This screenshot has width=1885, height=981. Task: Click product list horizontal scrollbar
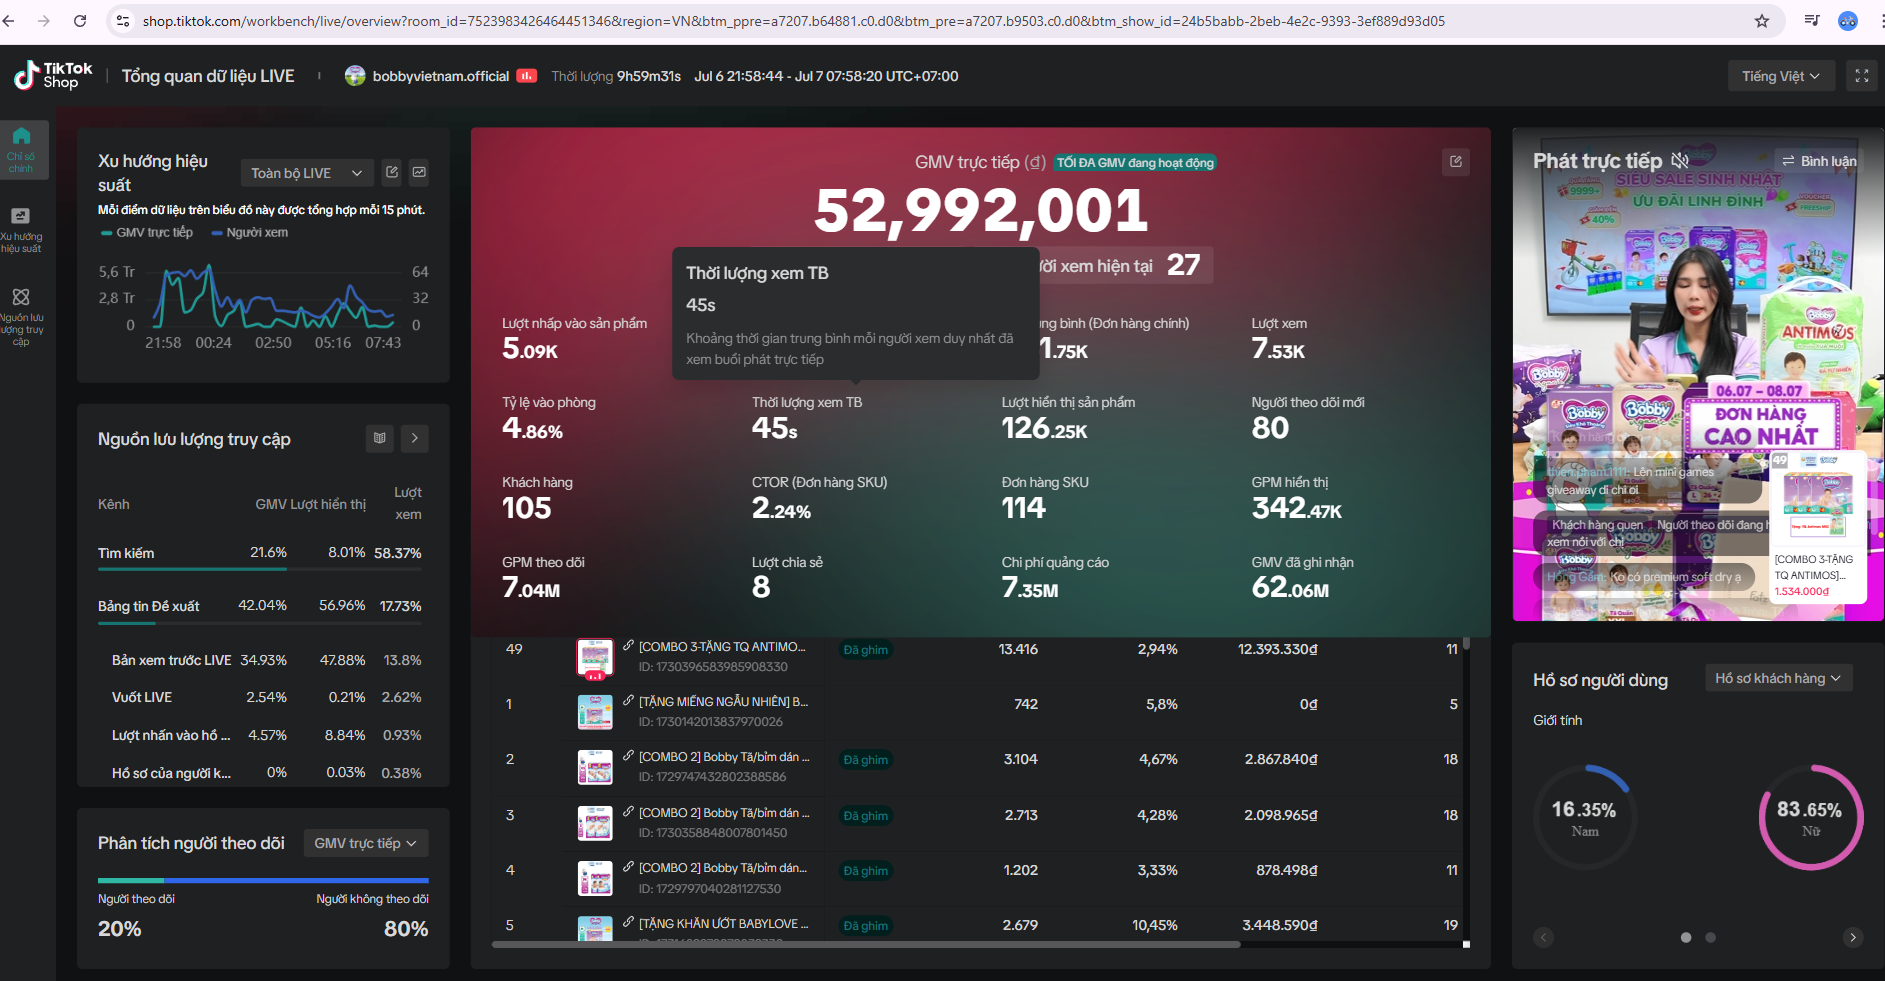(x=866, y=944)
